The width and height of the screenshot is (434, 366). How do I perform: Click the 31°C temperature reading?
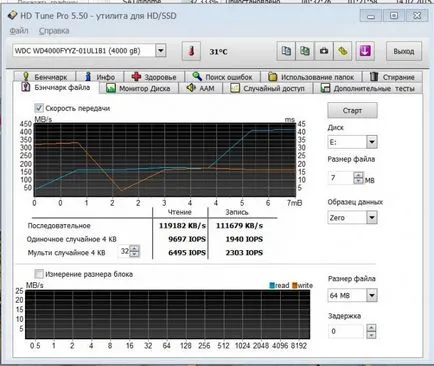(218, 52)
